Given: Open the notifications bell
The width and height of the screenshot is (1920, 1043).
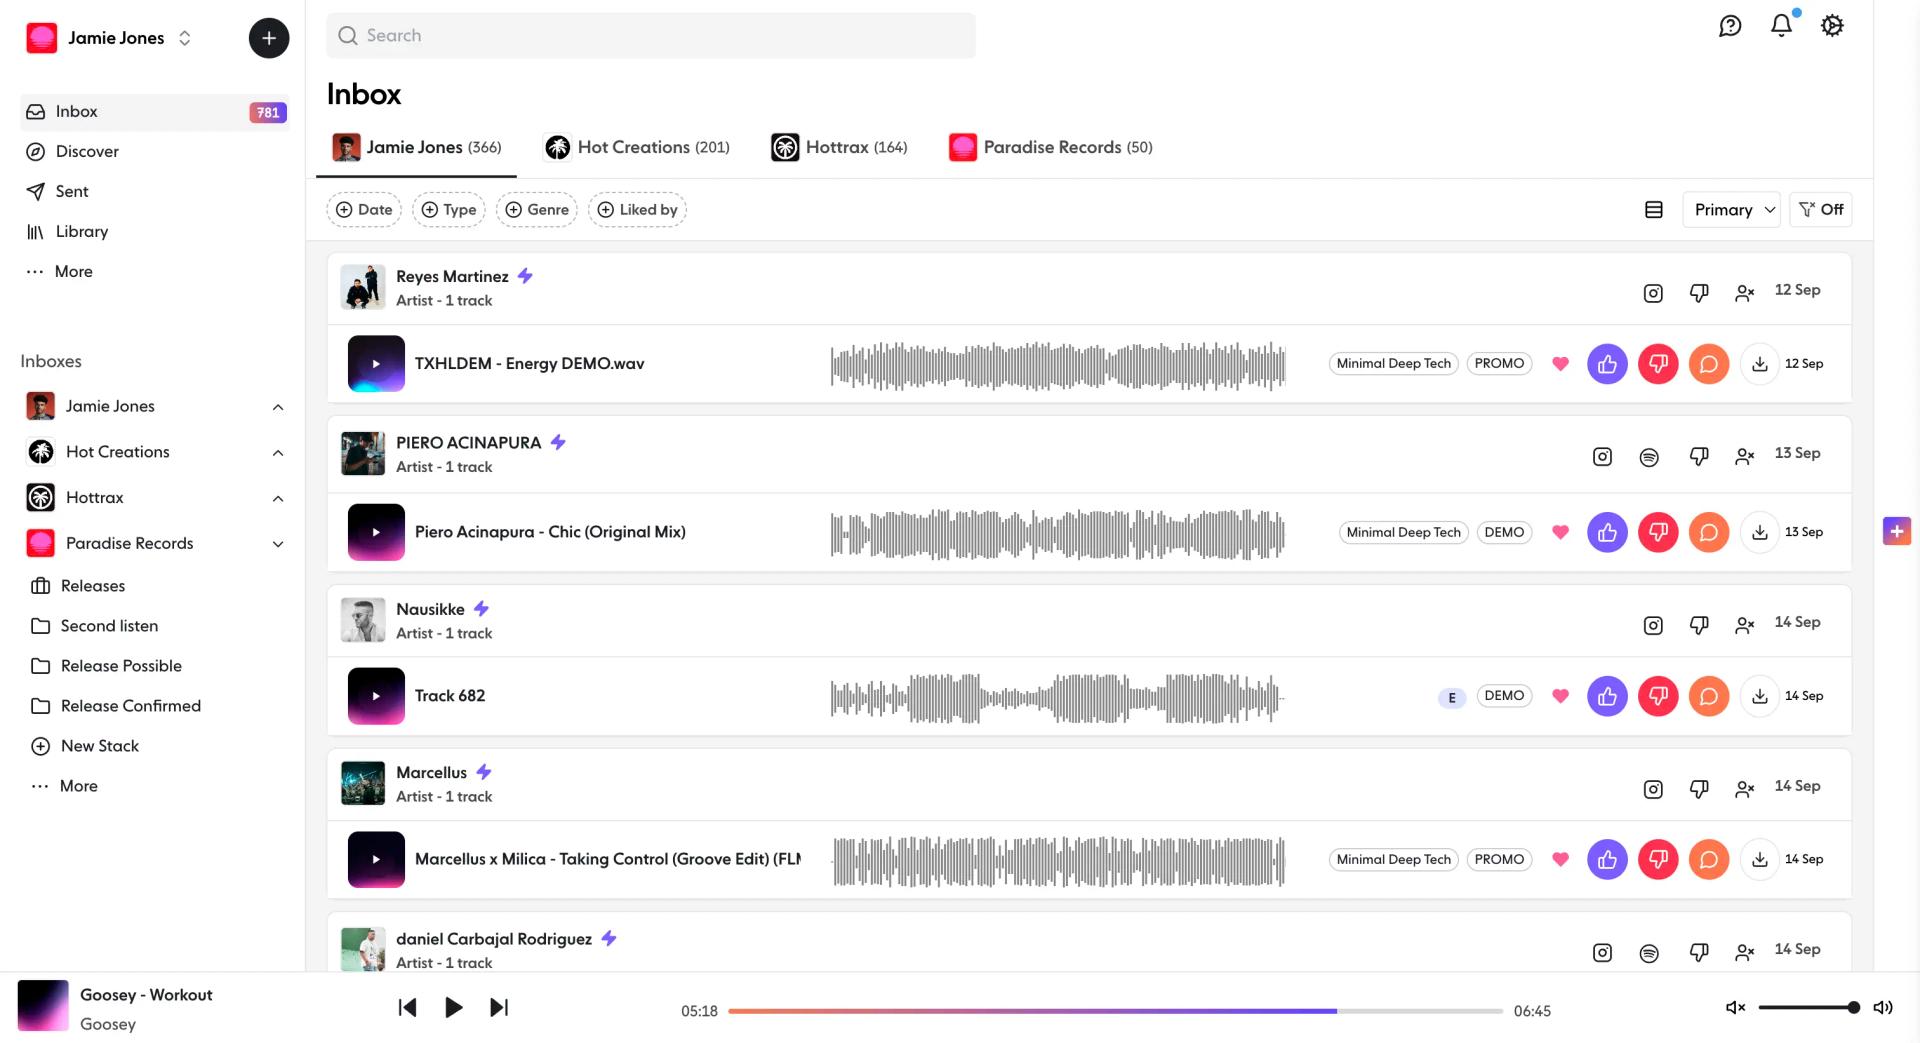Looking at the screenshot, I should pos(1781,26).
